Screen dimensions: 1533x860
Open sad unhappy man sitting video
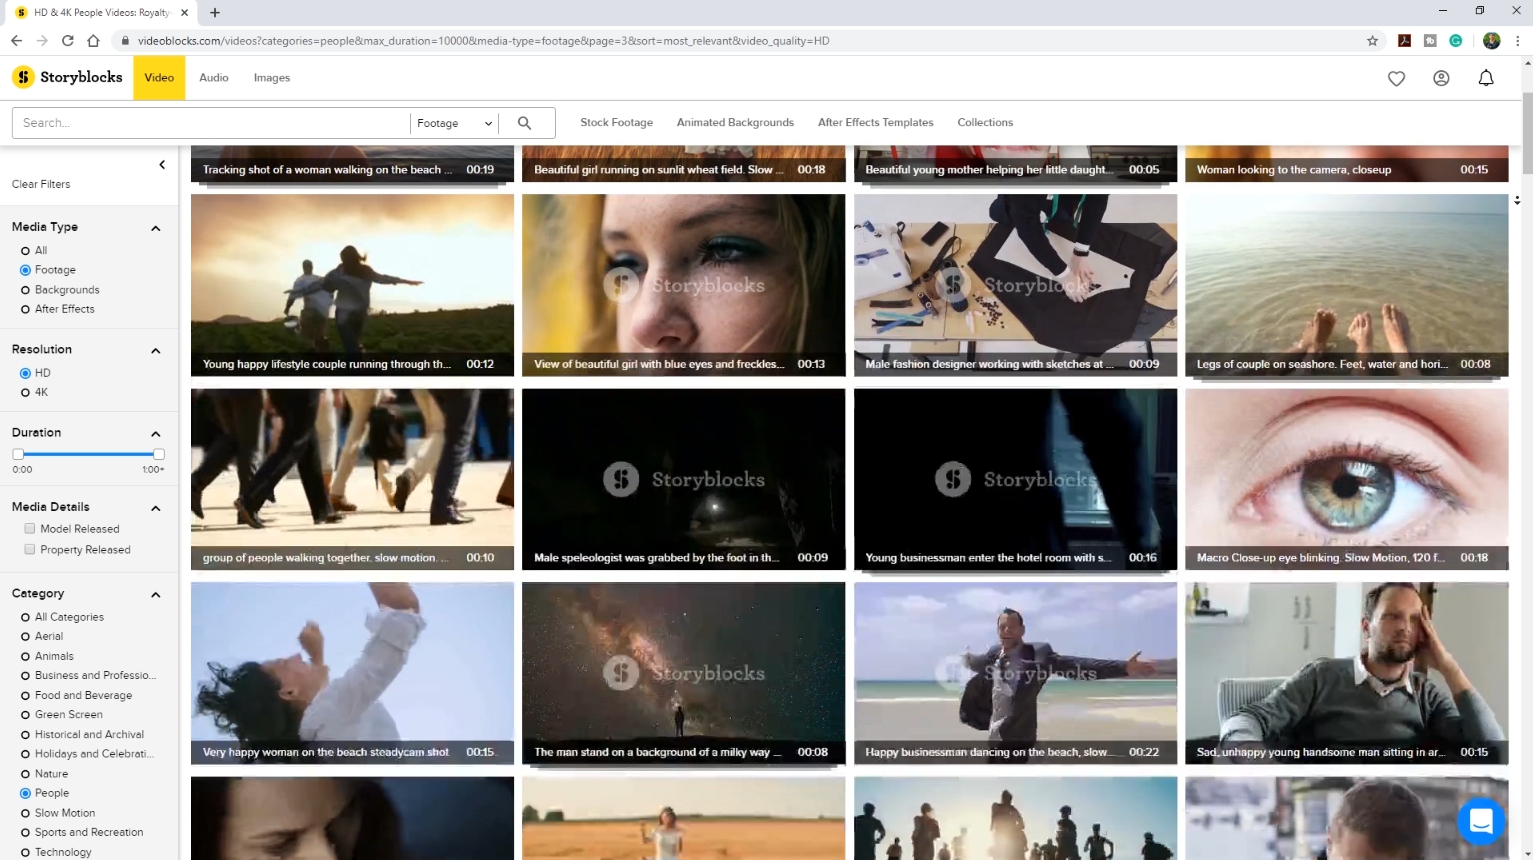[x=1346, y=673]
